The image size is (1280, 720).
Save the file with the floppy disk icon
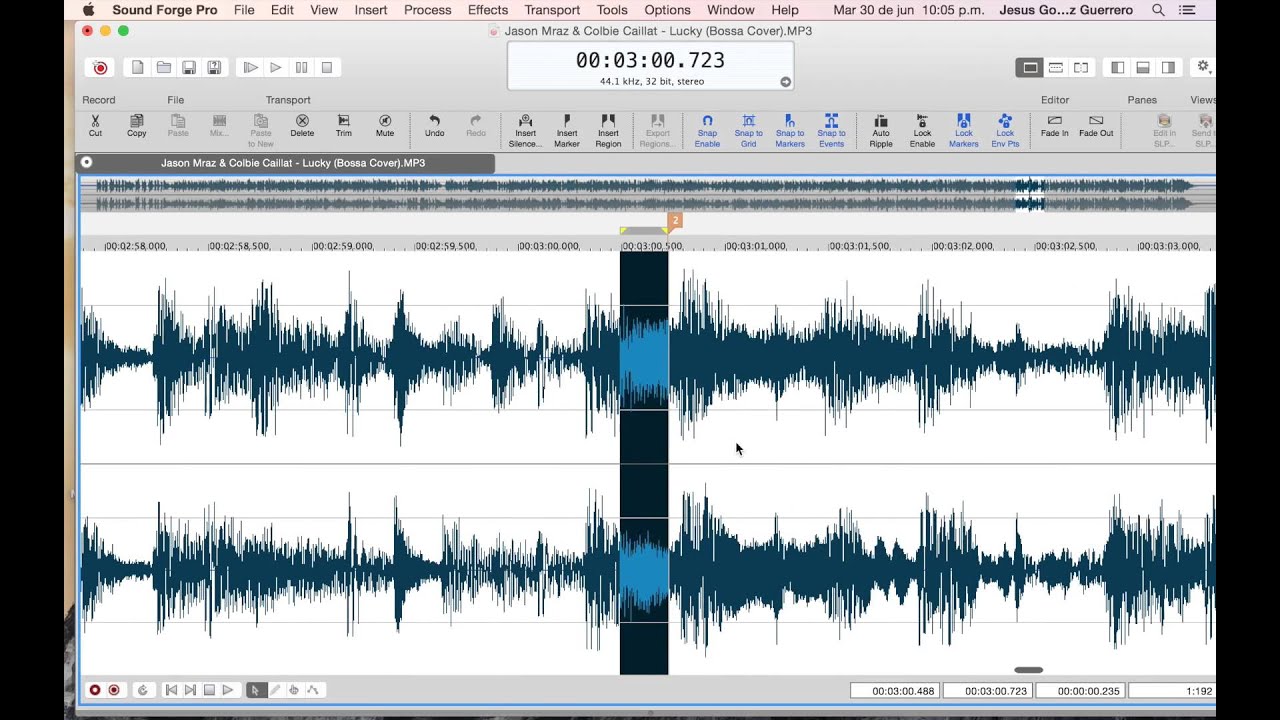[x=189, y=68]
